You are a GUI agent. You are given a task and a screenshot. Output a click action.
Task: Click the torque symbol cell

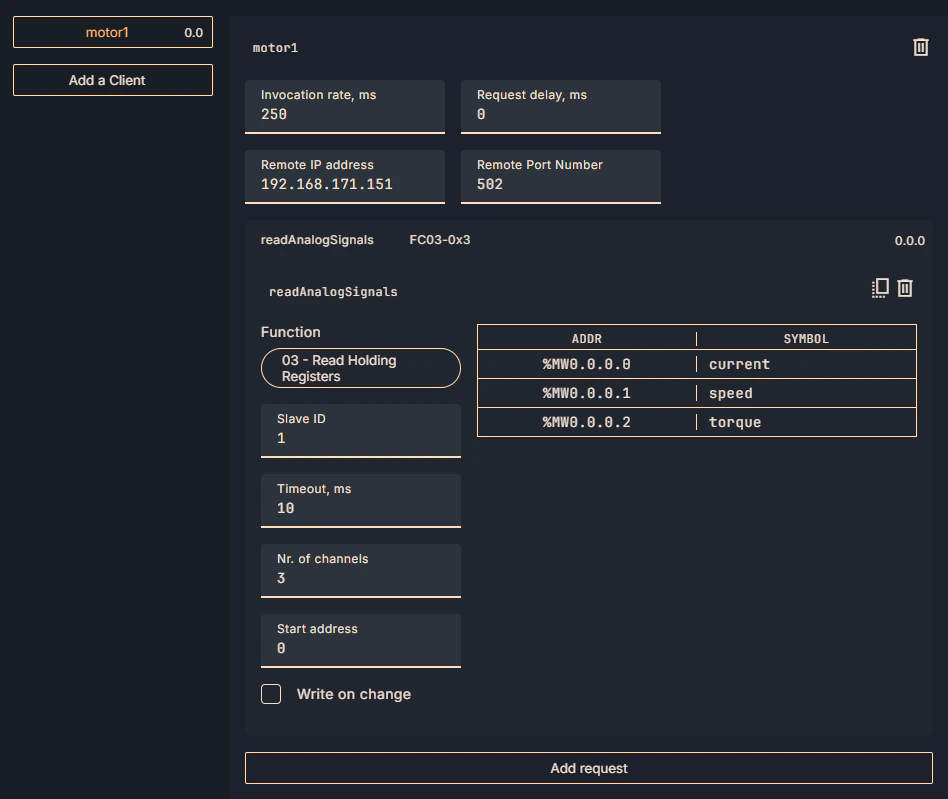[x=806, y=422]
